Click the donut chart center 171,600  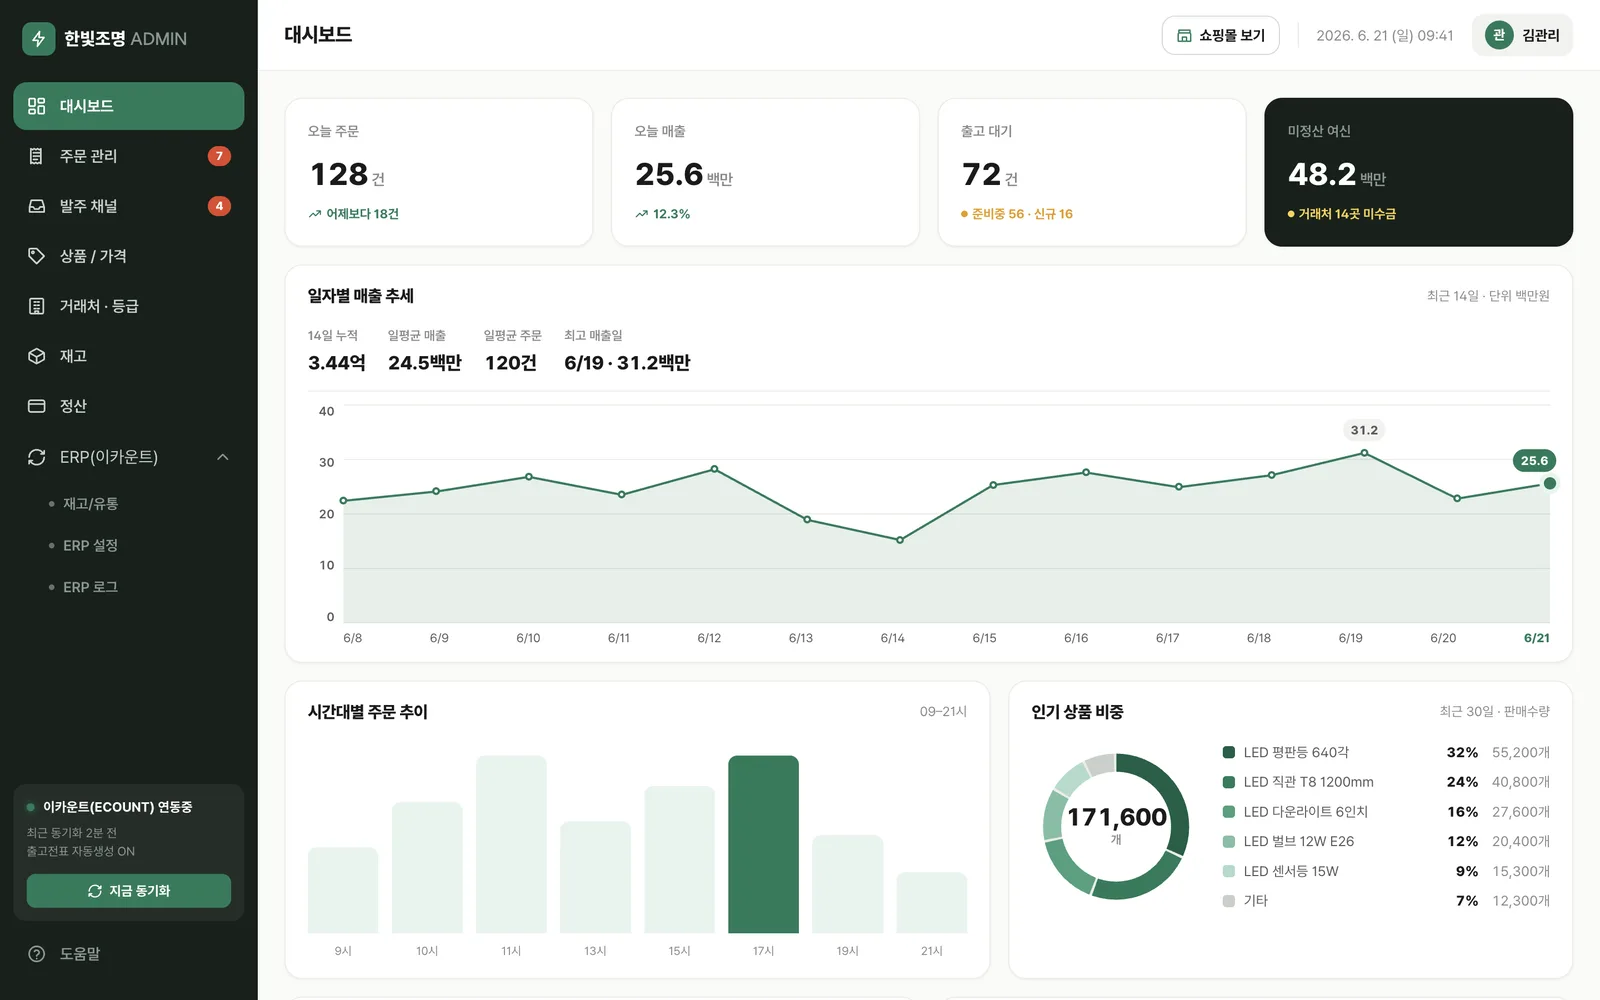(1116, 818)
